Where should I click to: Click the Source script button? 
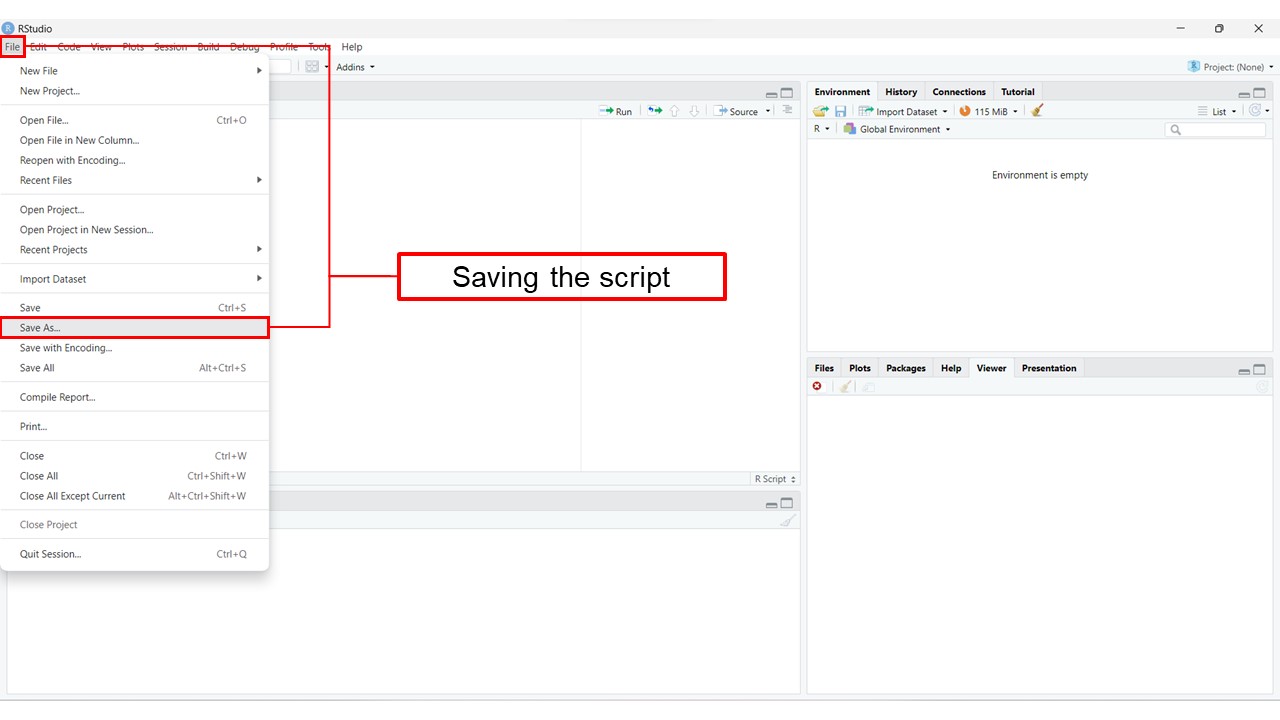(737, 111)
